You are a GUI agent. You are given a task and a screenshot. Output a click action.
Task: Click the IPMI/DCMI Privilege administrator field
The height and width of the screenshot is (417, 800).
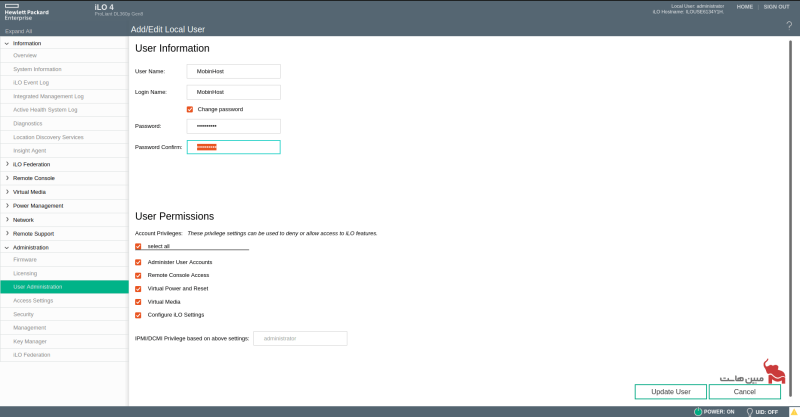pyautogui.click(x=300, y=338)
